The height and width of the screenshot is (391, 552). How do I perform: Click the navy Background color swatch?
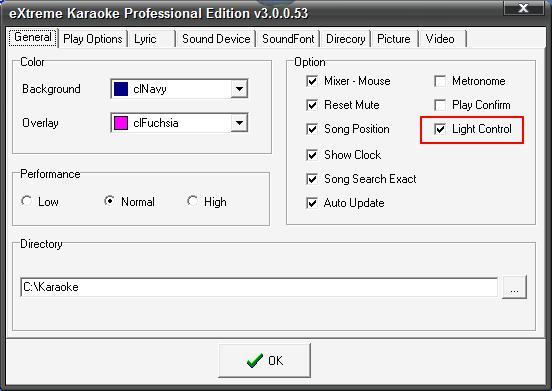point(121,89)
